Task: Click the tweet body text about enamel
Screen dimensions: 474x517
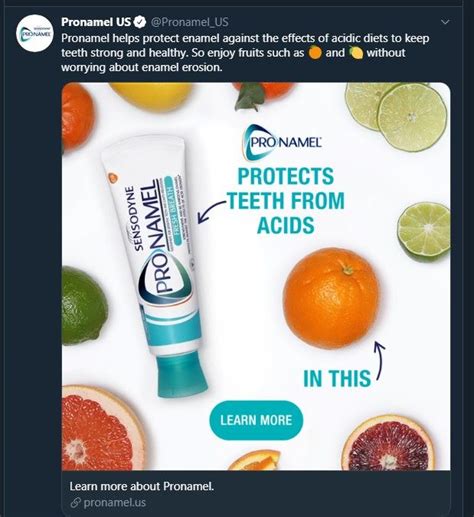Action: pos(245,53)
